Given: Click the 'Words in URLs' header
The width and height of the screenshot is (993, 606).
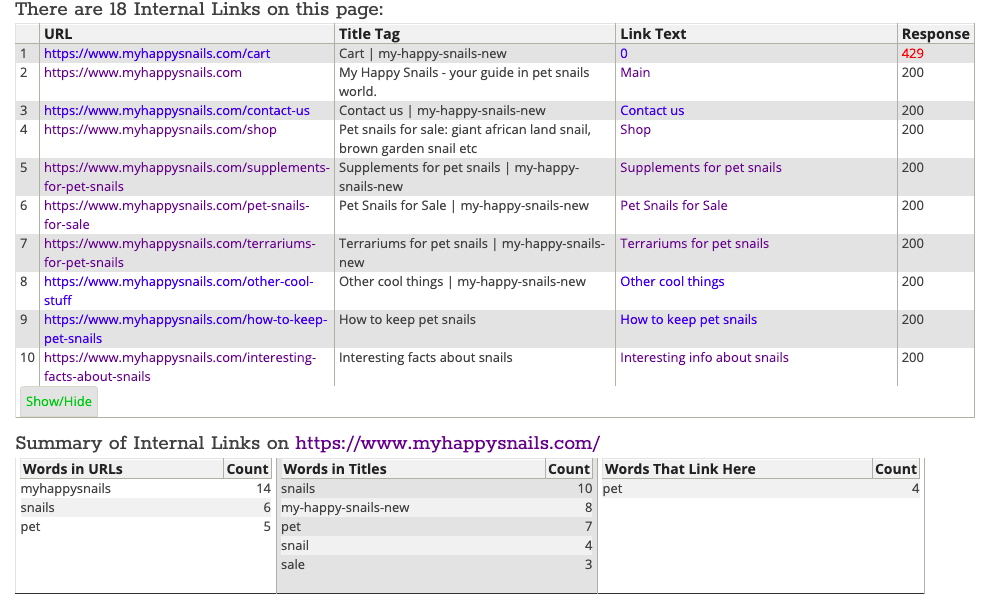Looking at the screenshot, I should [121, 469].
